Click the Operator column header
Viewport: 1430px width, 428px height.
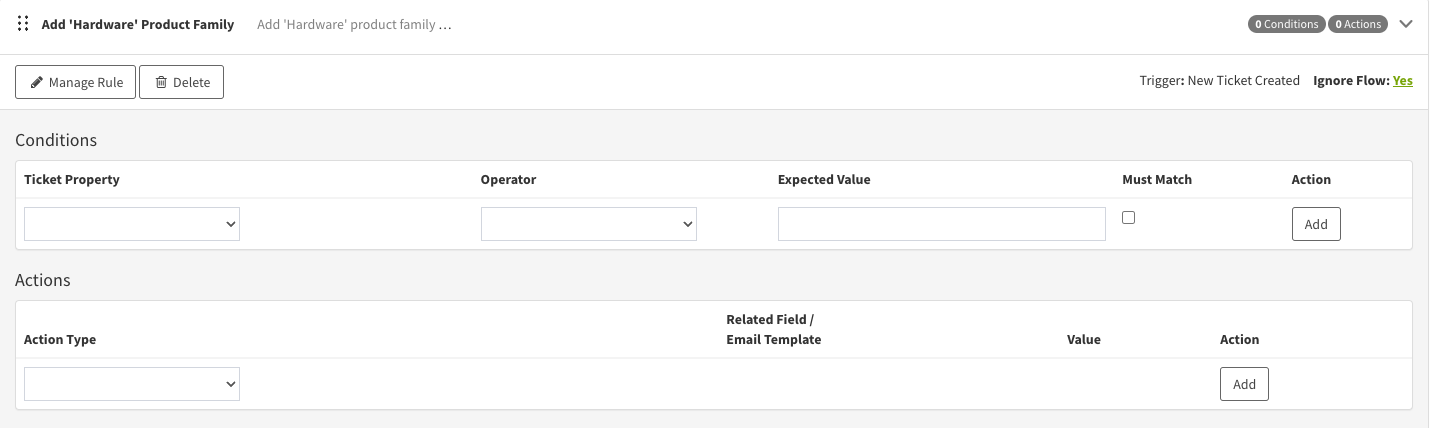pos(508,180)
